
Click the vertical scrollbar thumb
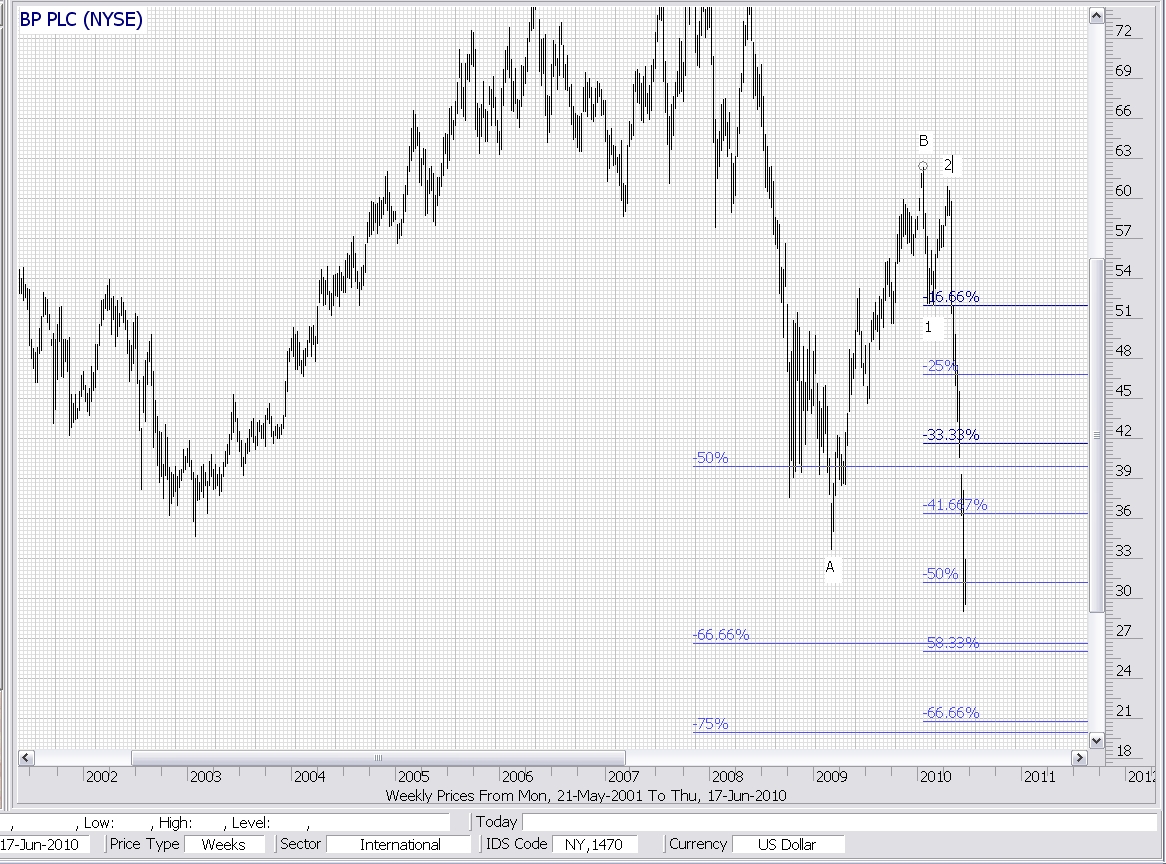pos(1096,435)
